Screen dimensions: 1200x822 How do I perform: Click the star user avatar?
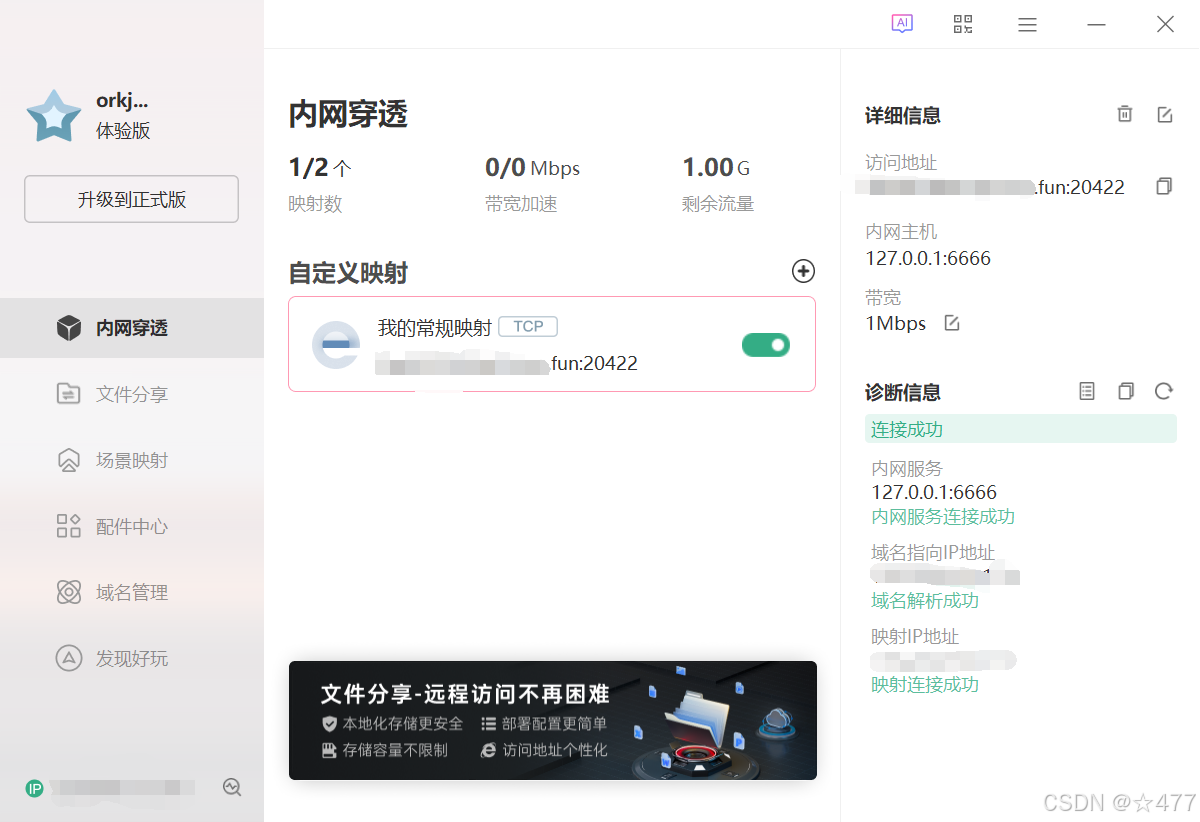tap(54, 116)
